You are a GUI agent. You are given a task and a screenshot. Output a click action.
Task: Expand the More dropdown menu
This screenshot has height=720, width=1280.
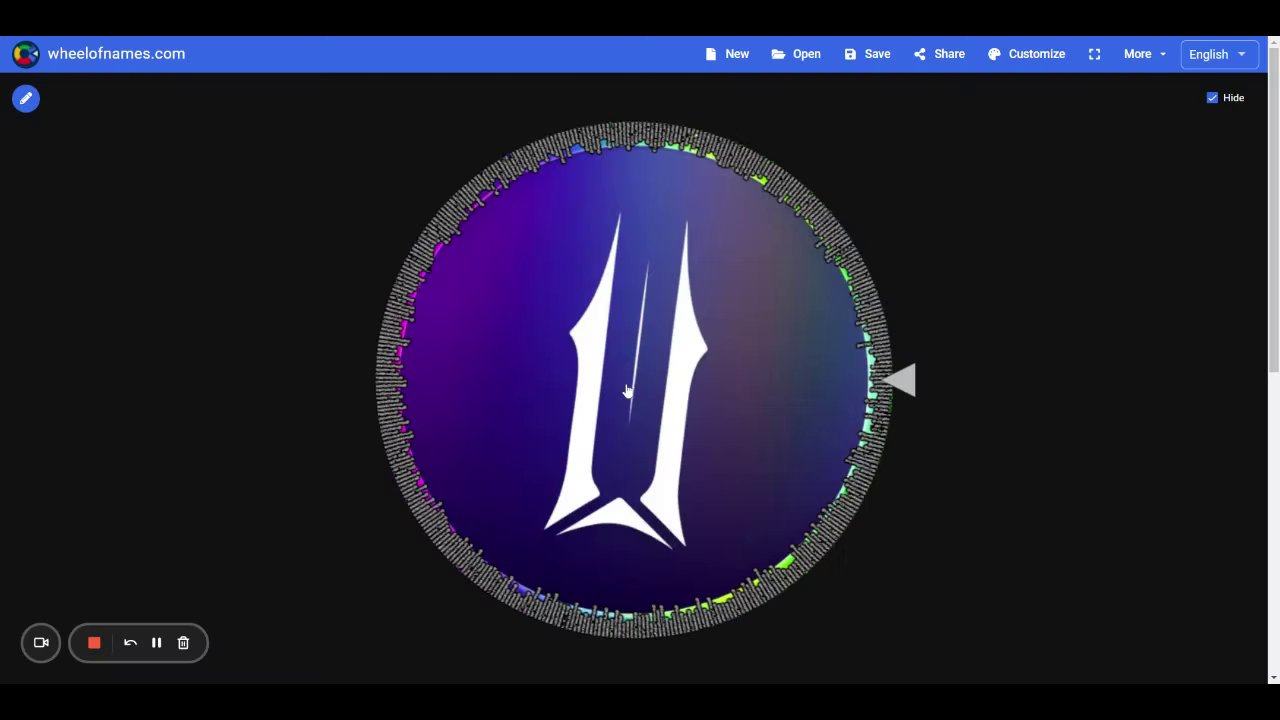point(1145,54)
